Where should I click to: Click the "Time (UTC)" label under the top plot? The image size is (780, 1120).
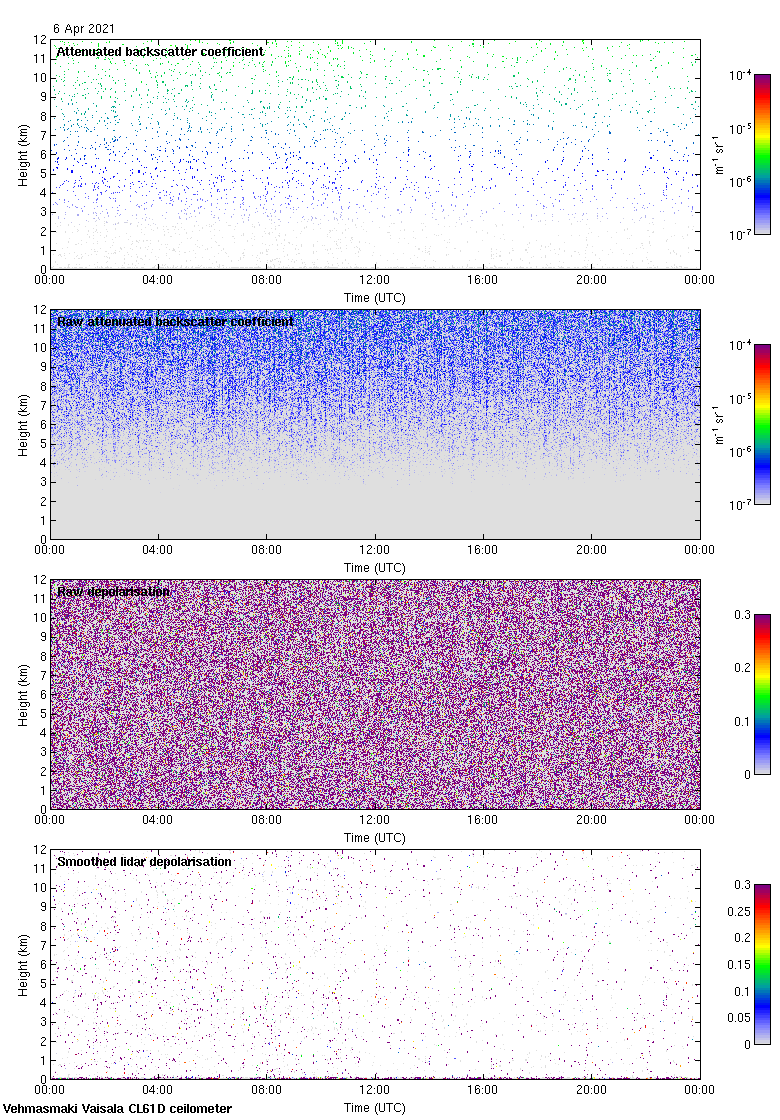(375, 298)
